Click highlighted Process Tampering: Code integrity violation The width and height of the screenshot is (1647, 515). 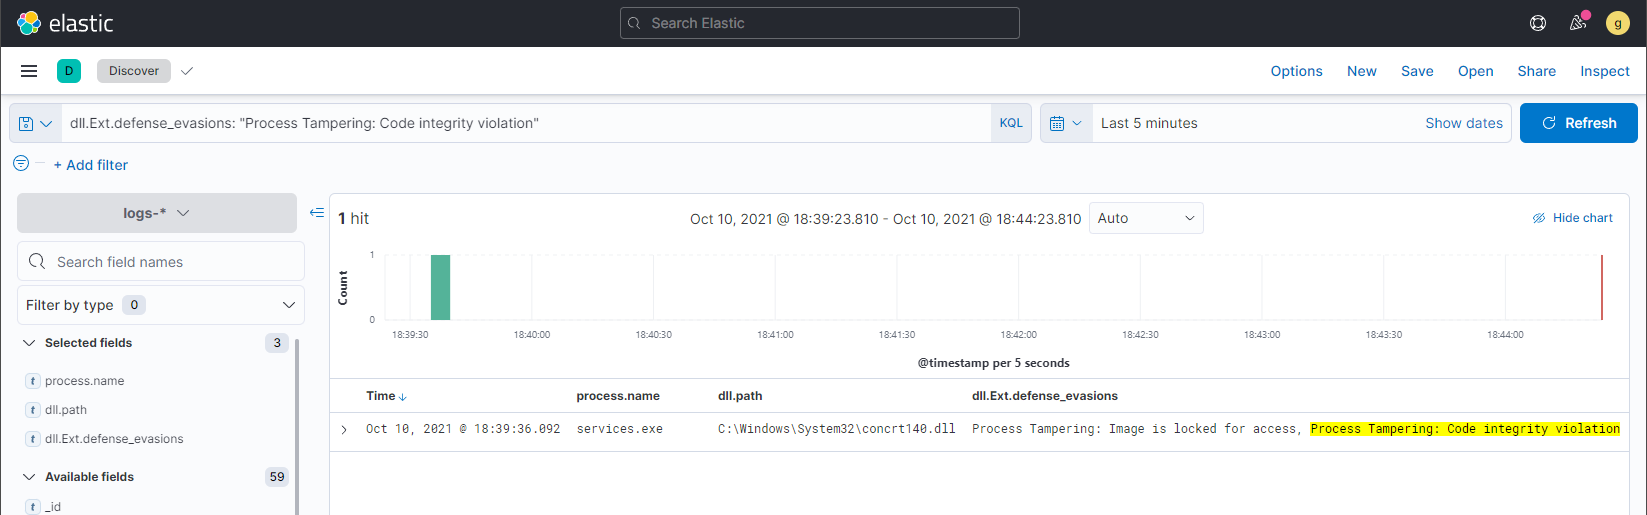click(1465, 429)
